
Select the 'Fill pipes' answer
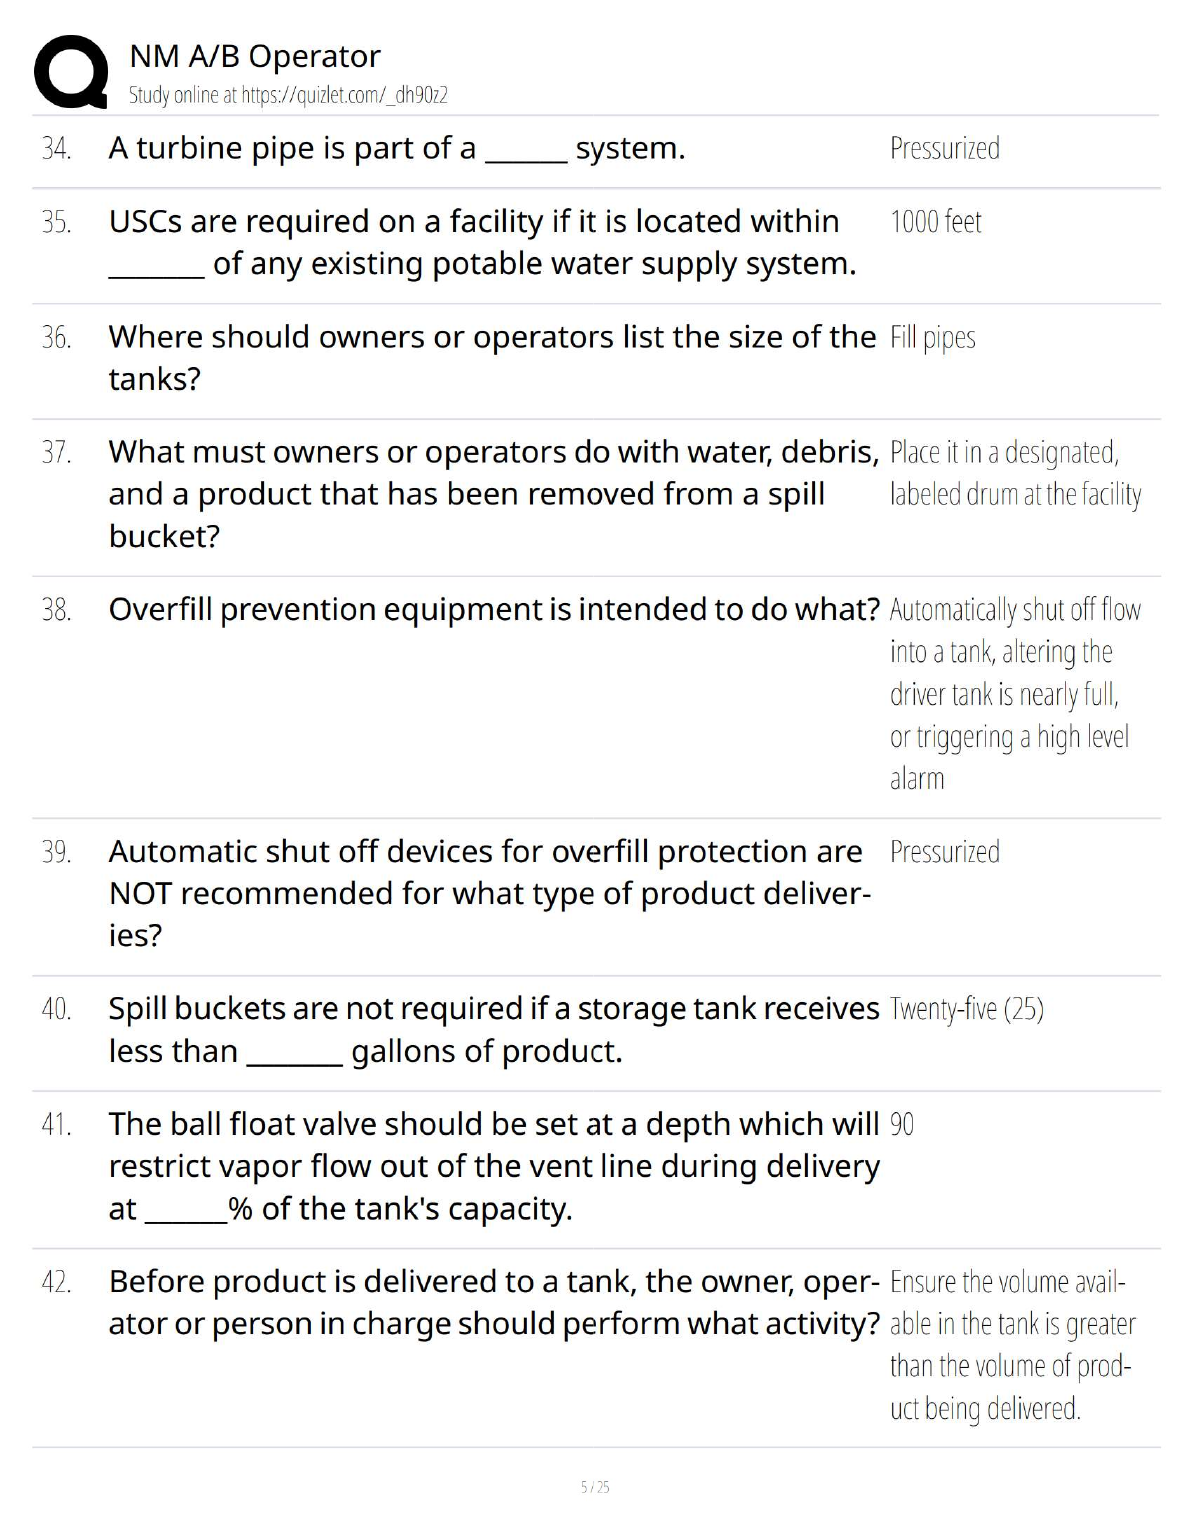coord(932,337)
